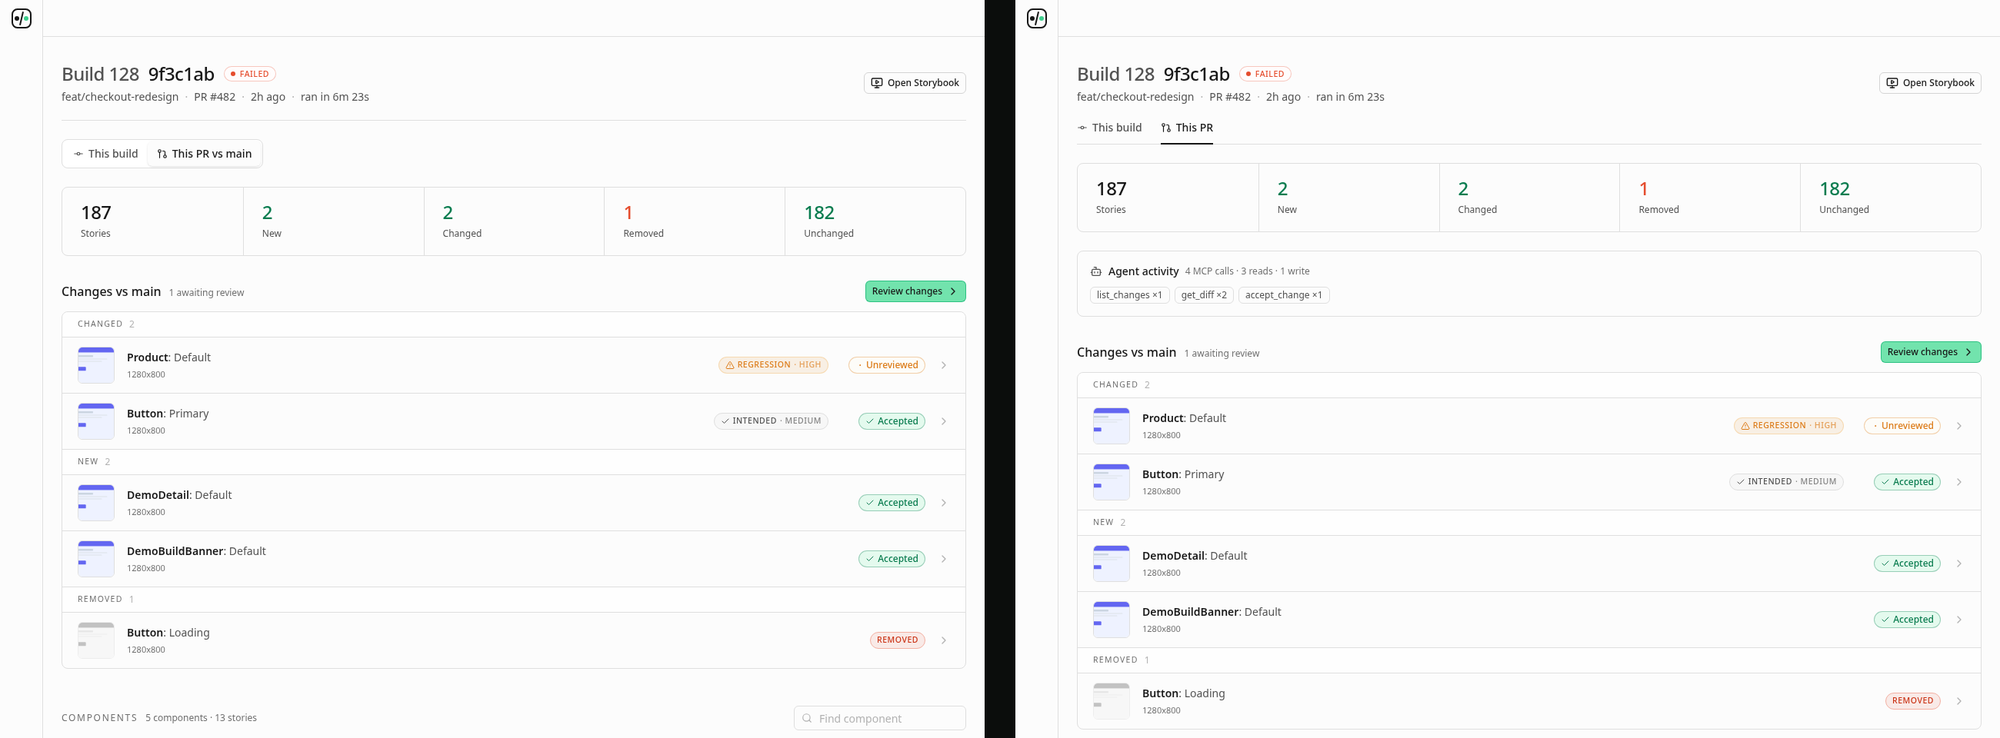Screen dimensions: 2000x738
Task: Switch to "This build" beside "This PR vs main"
Action: pos(106,154)
